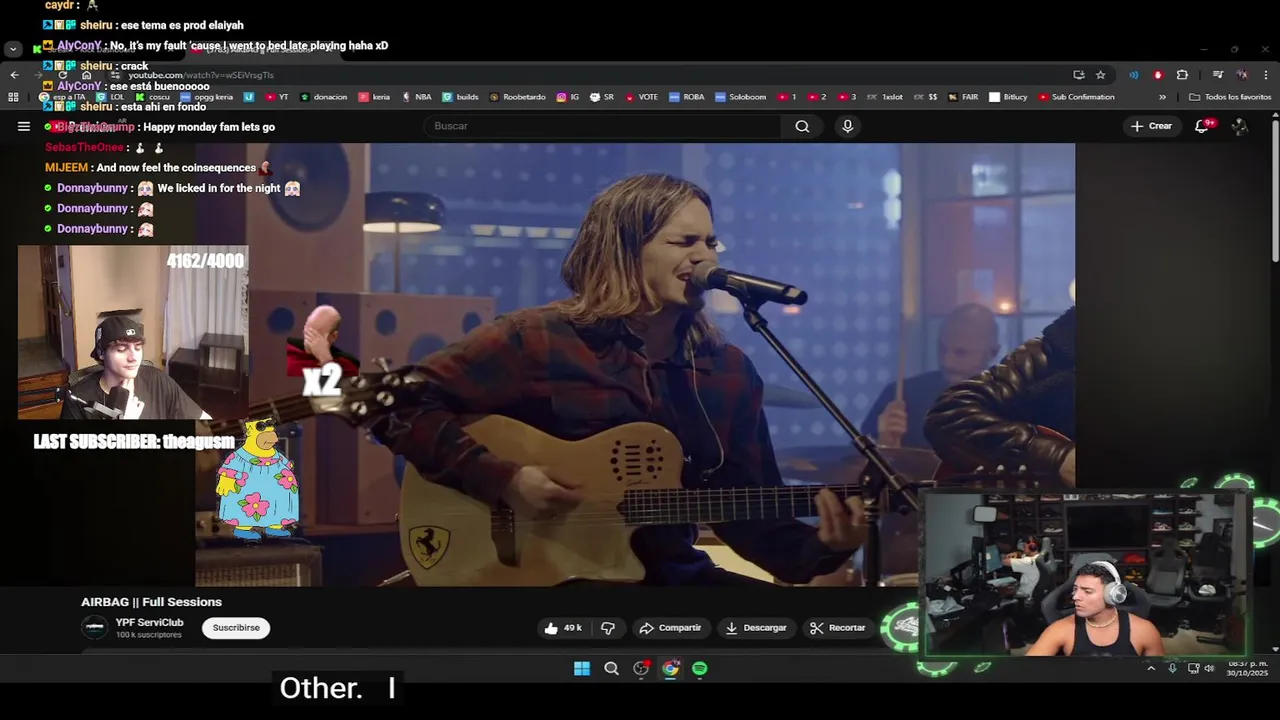The height and width of the screenshot is (720, 1280).
Task: Open the taskbar clock and date
Action: point(1247,669)
